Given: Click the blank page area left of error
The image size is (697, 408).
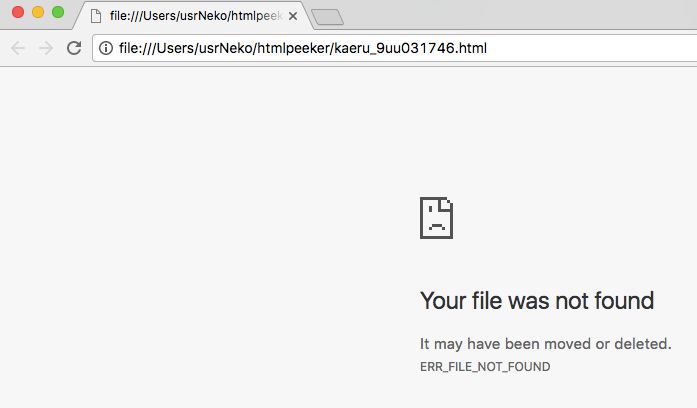Looking at the screenshot, I should [200, 236].
